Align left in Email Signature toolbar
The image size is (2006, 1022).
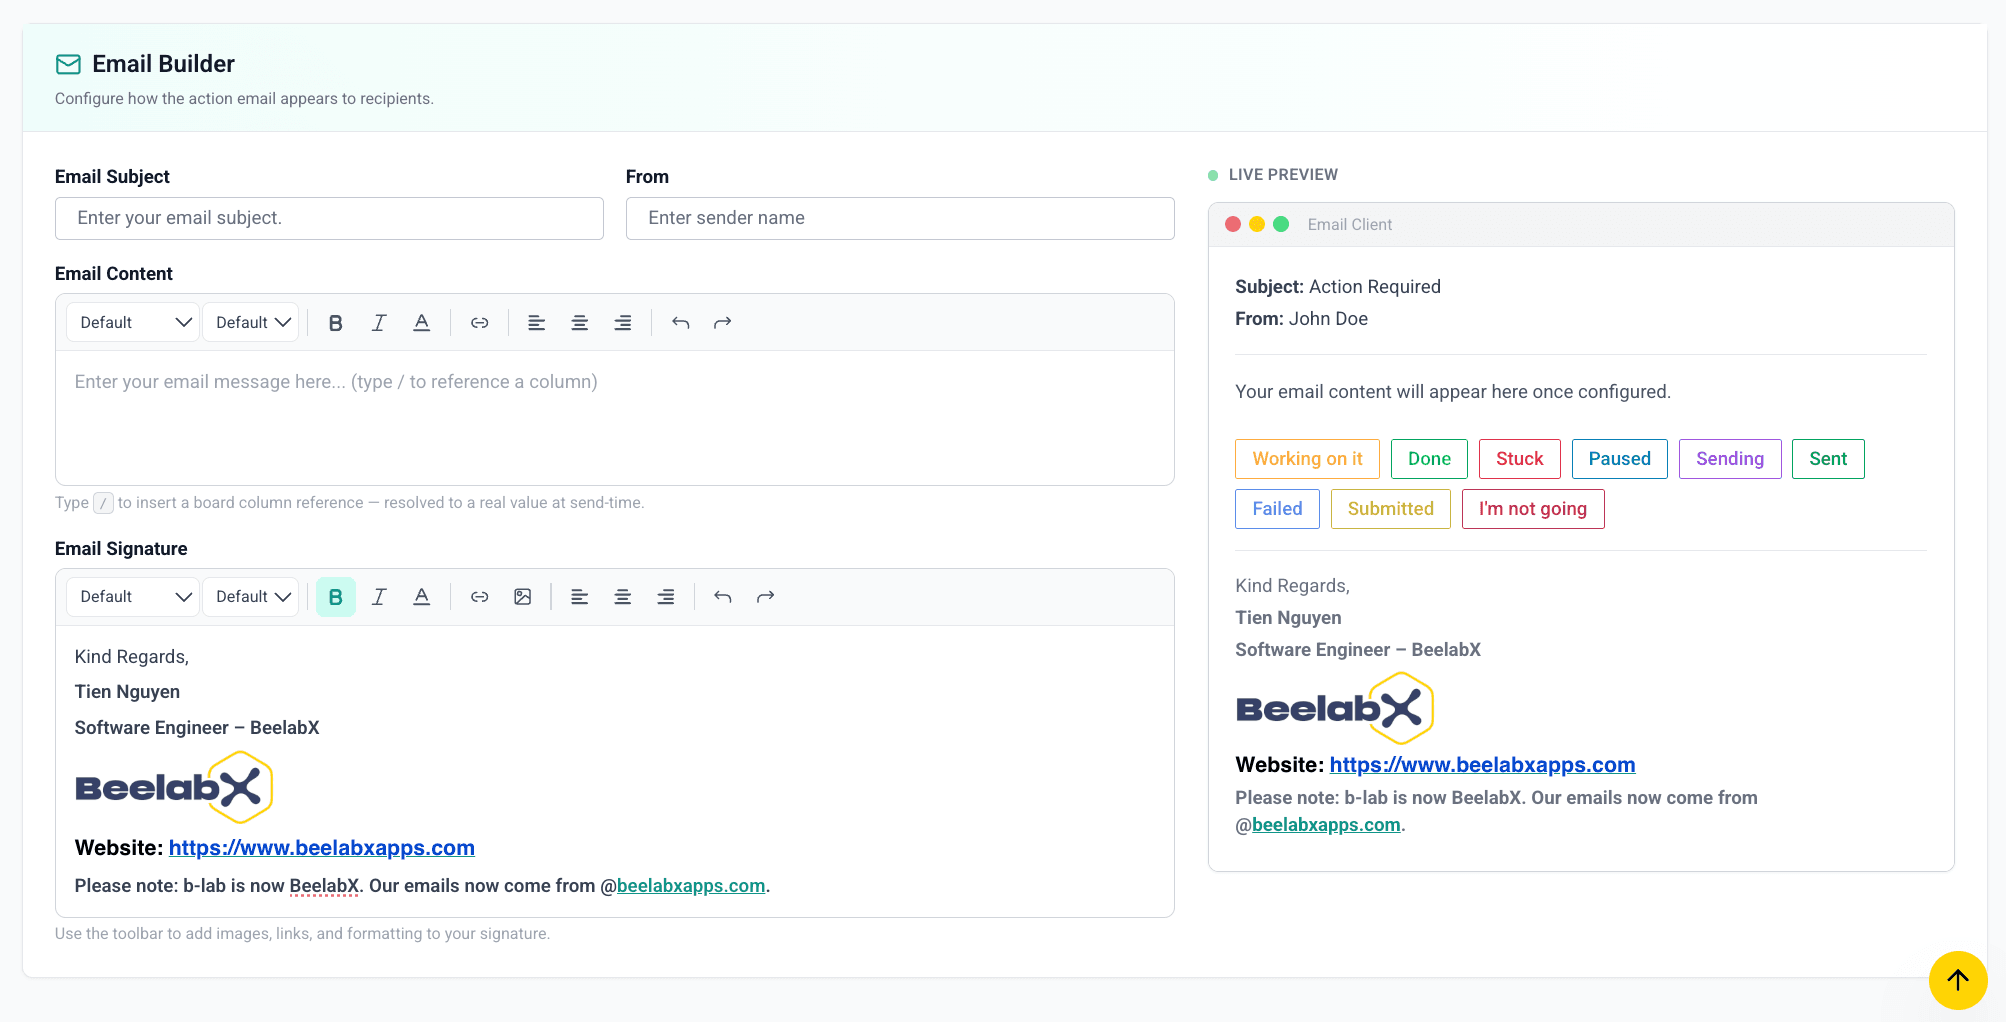pyautogui.click(x=580, y=597)
